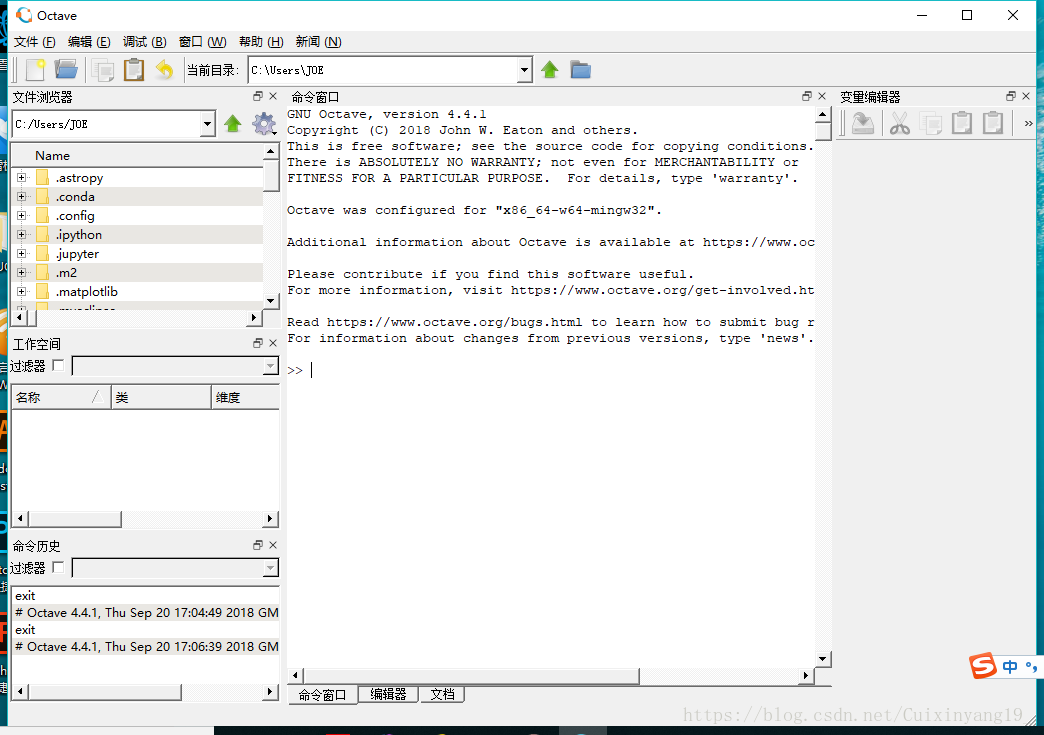Expand the .jupyter folder

point(22,254)
